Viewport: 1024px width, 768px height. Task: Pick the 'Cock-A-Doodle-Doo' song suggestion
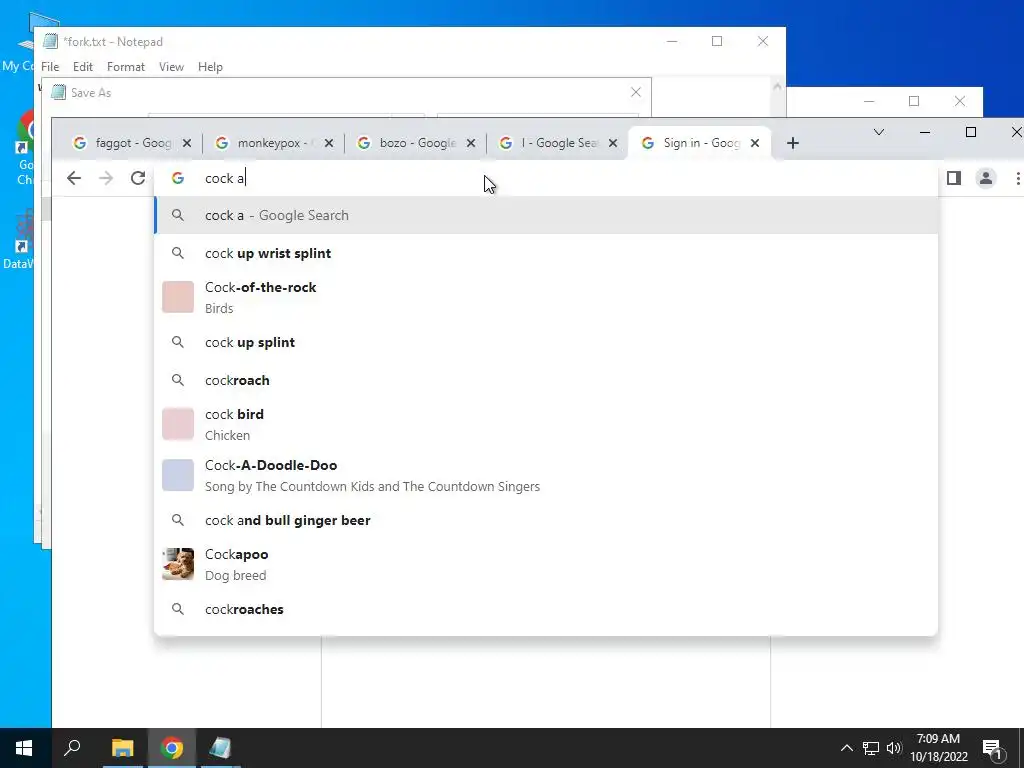click(x=546, y=475)
